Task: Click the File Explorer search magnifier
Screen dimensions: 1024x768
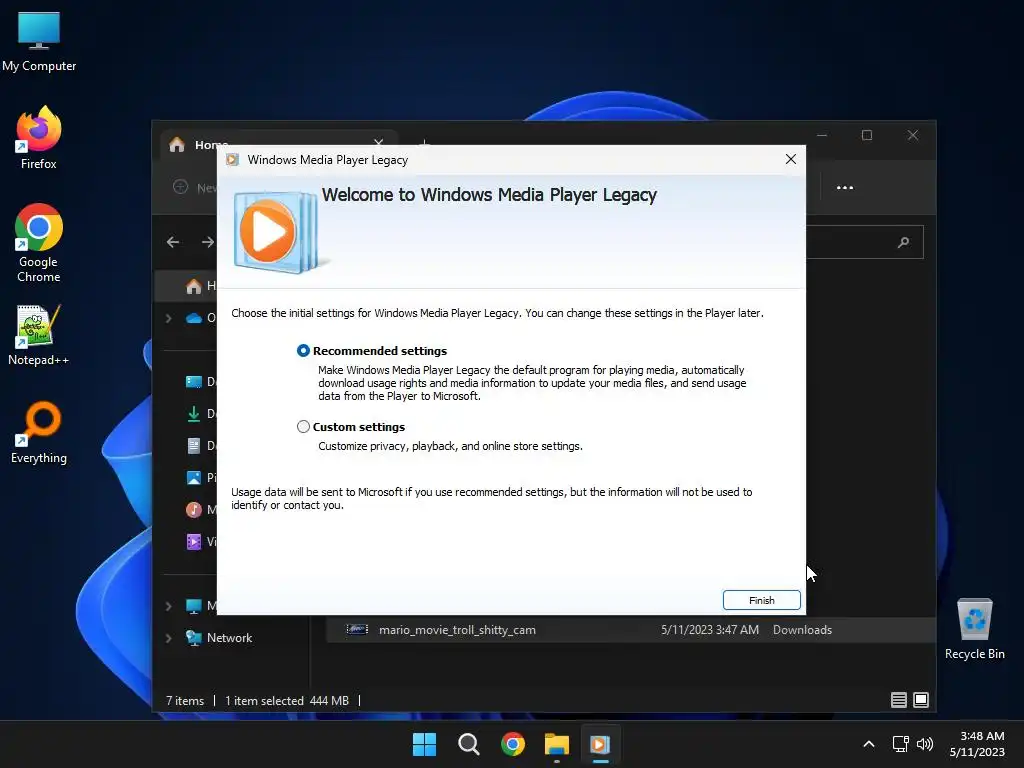Action: (x=904, y=242)
